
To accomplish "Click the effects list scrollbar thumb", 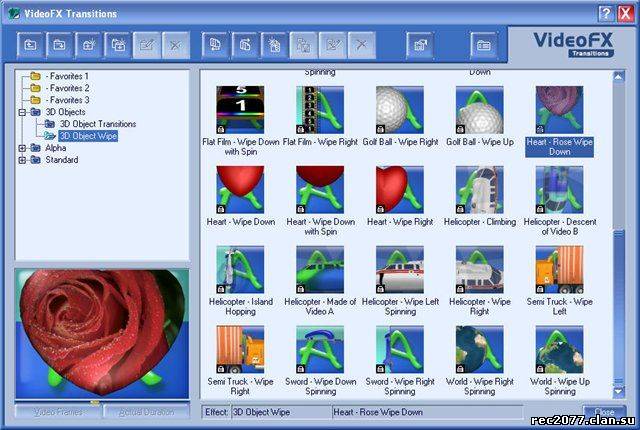I will (x=619, y=307).
